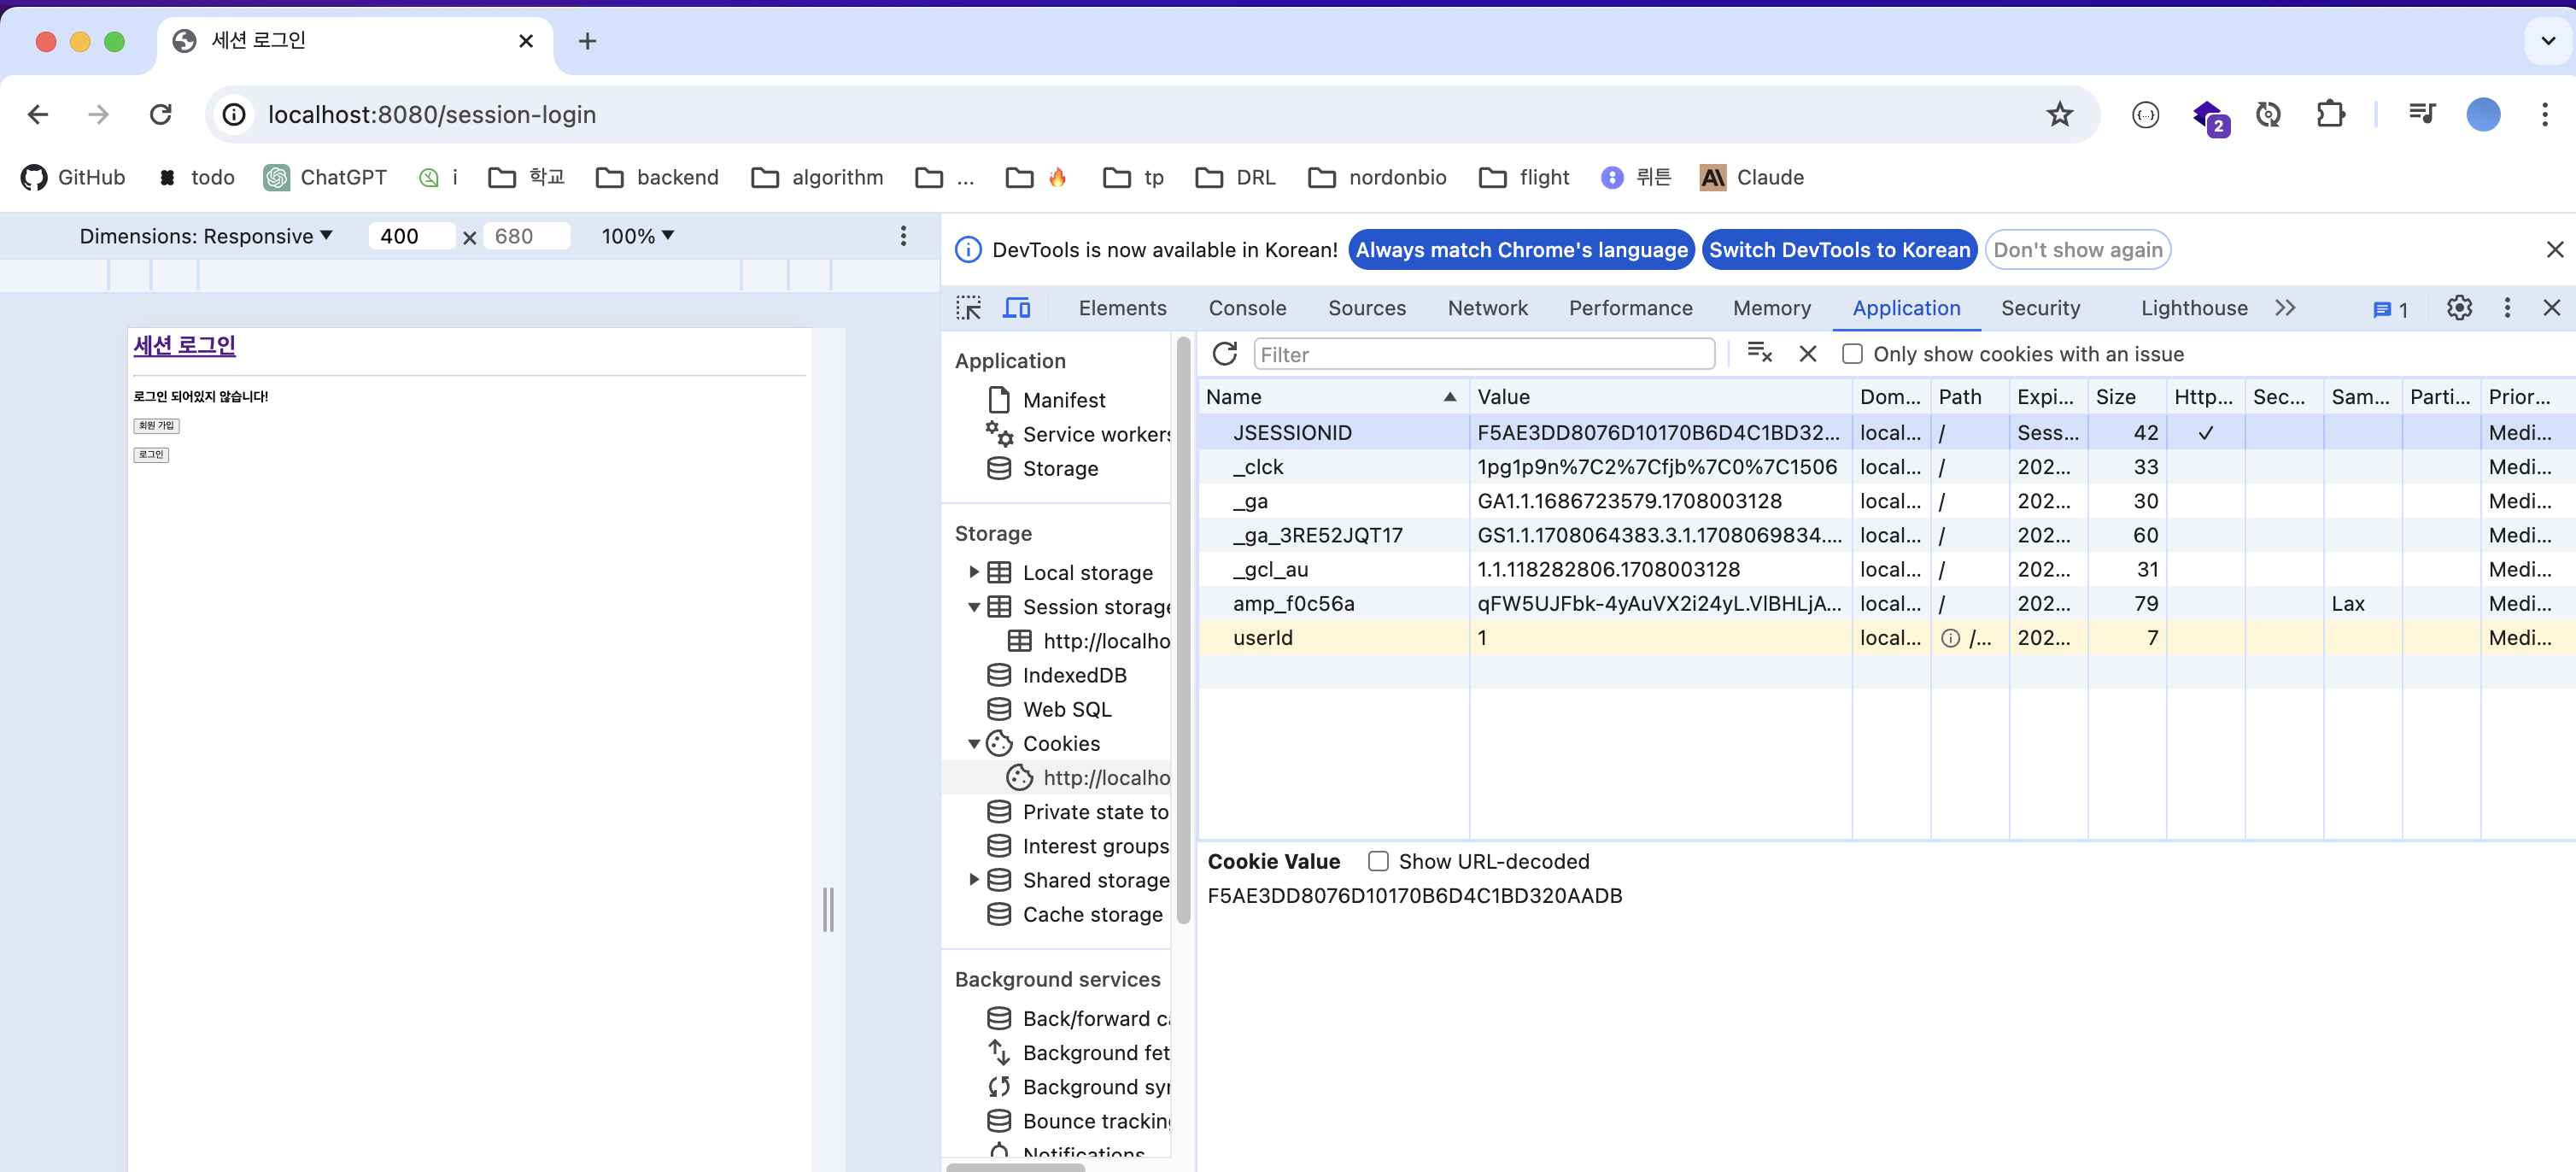The width and height of the screenshot is (2576, 1172).
Task: Open the Chrome extensions puzzle icon
Action: point(2330,115)
